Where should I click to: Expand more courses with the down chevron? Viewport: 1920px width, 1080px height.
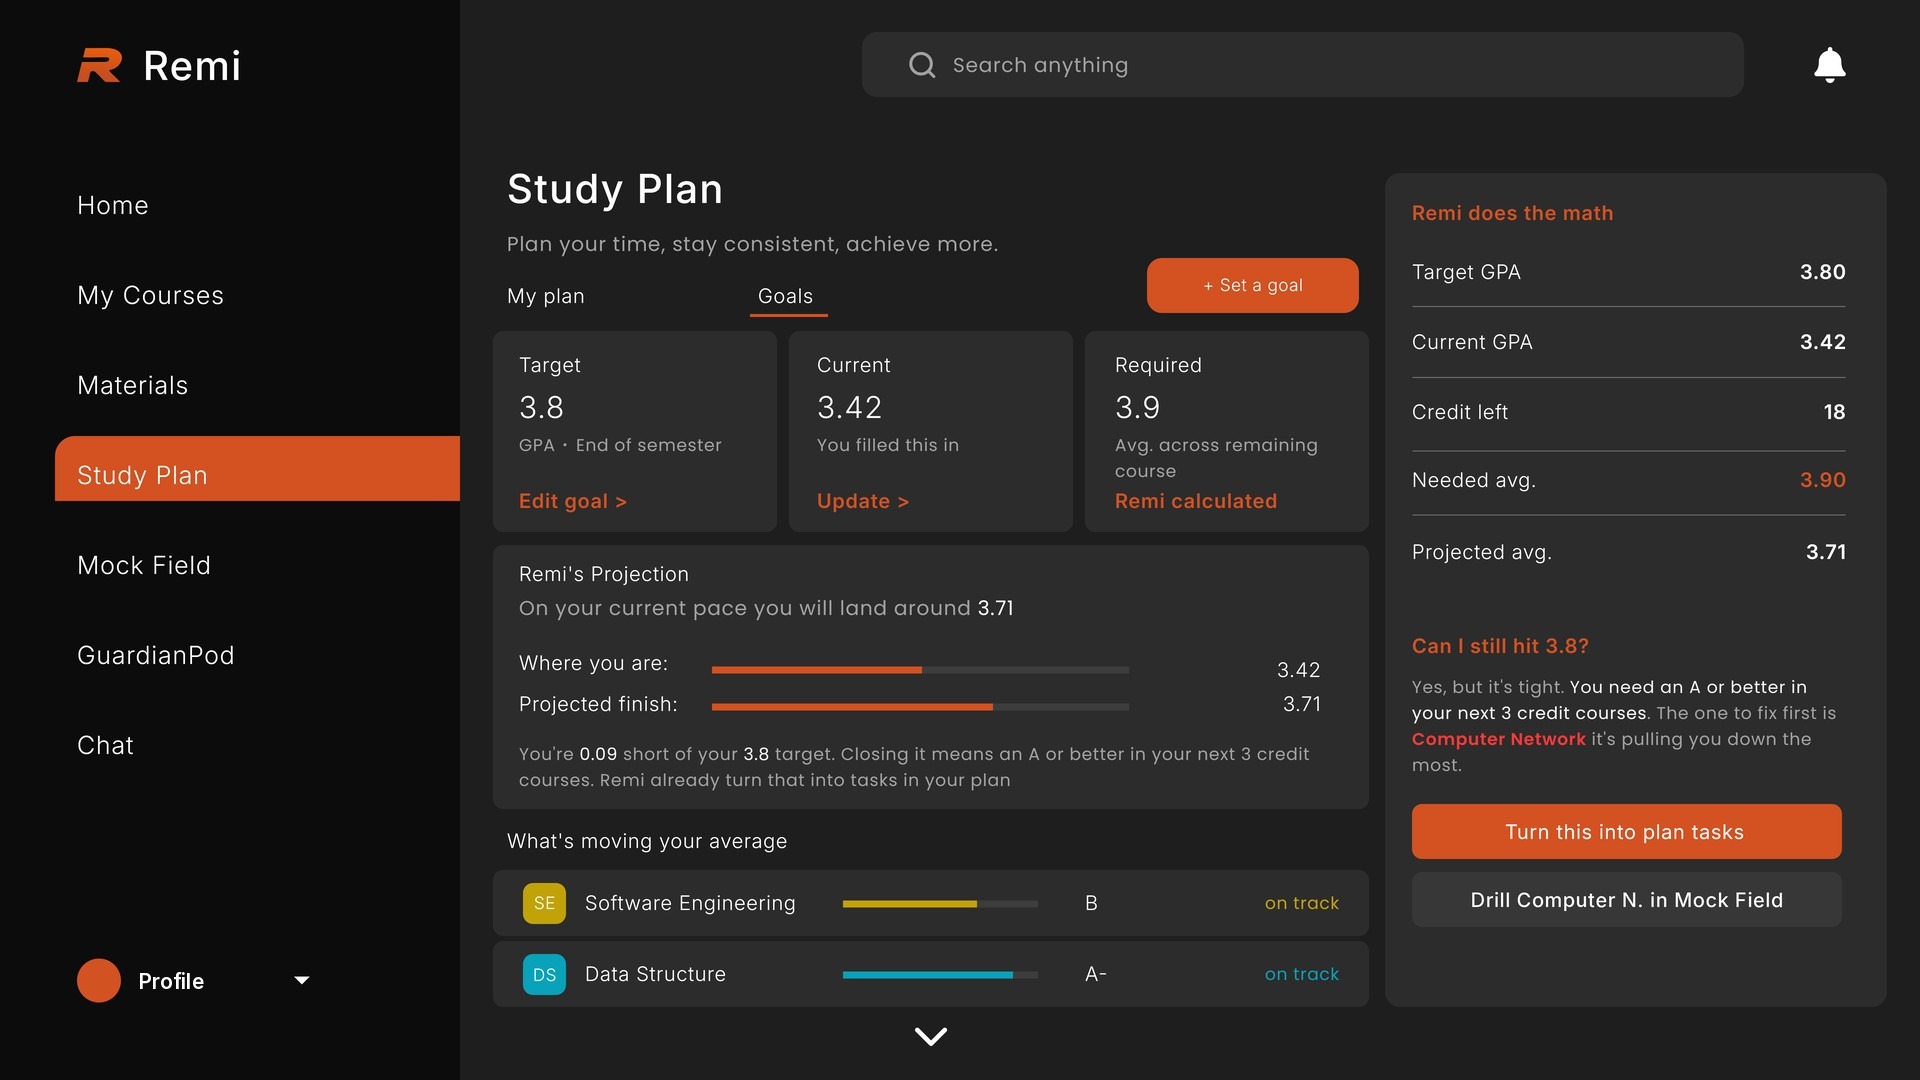click(x=931, y=1036)
